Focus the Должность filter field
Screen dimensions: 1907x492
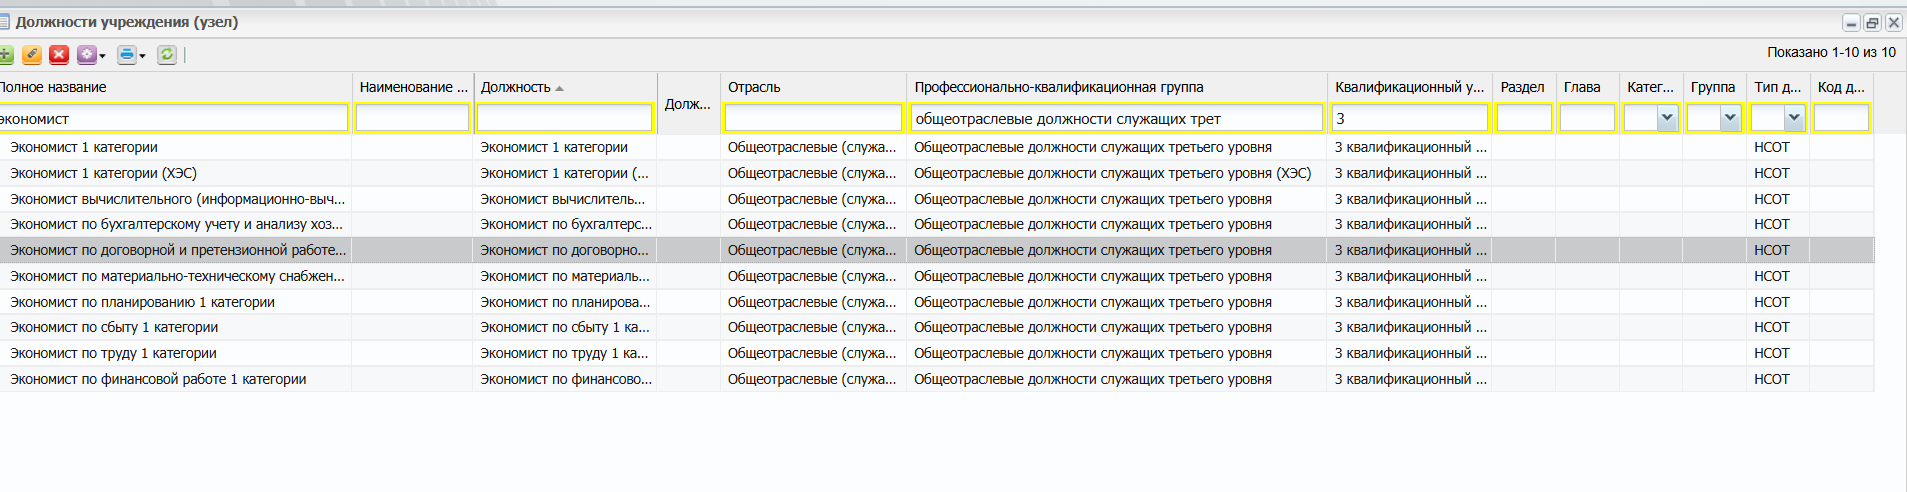pyautogui.click(x=564, y=118)
